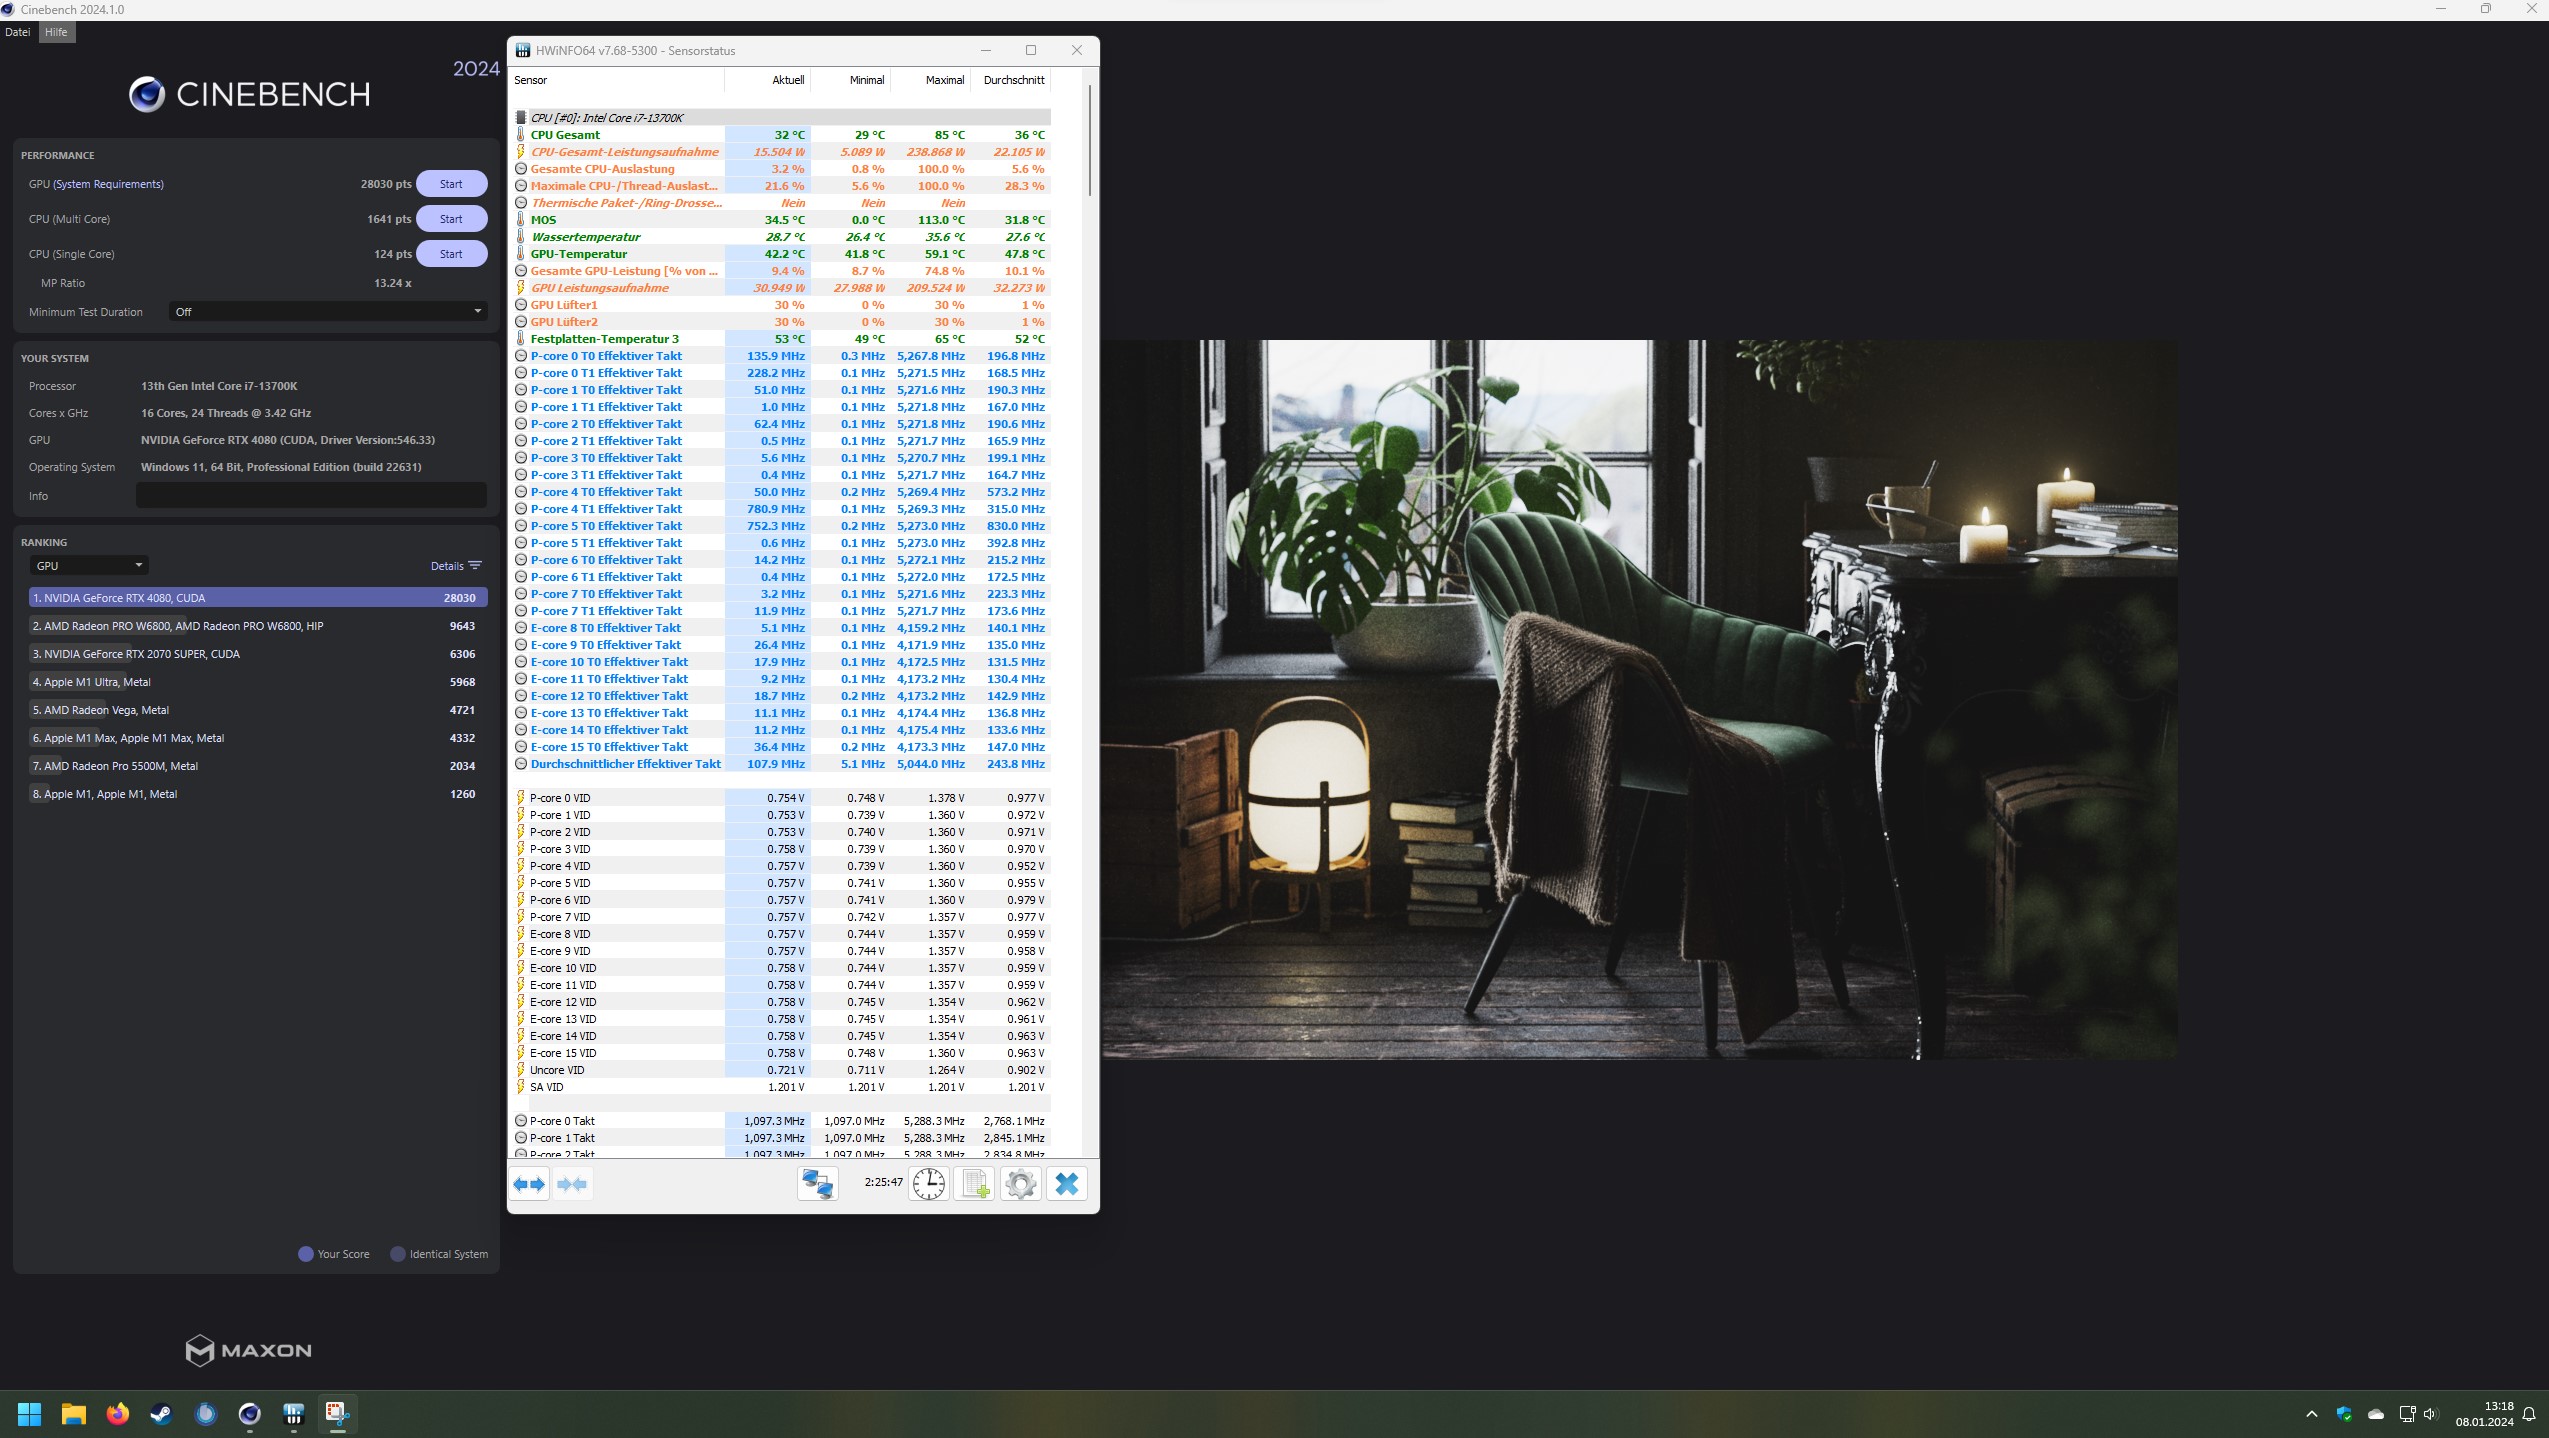Open the Datei menu
This screenshot has width=2549, height=1438.
tap(18, 32)
